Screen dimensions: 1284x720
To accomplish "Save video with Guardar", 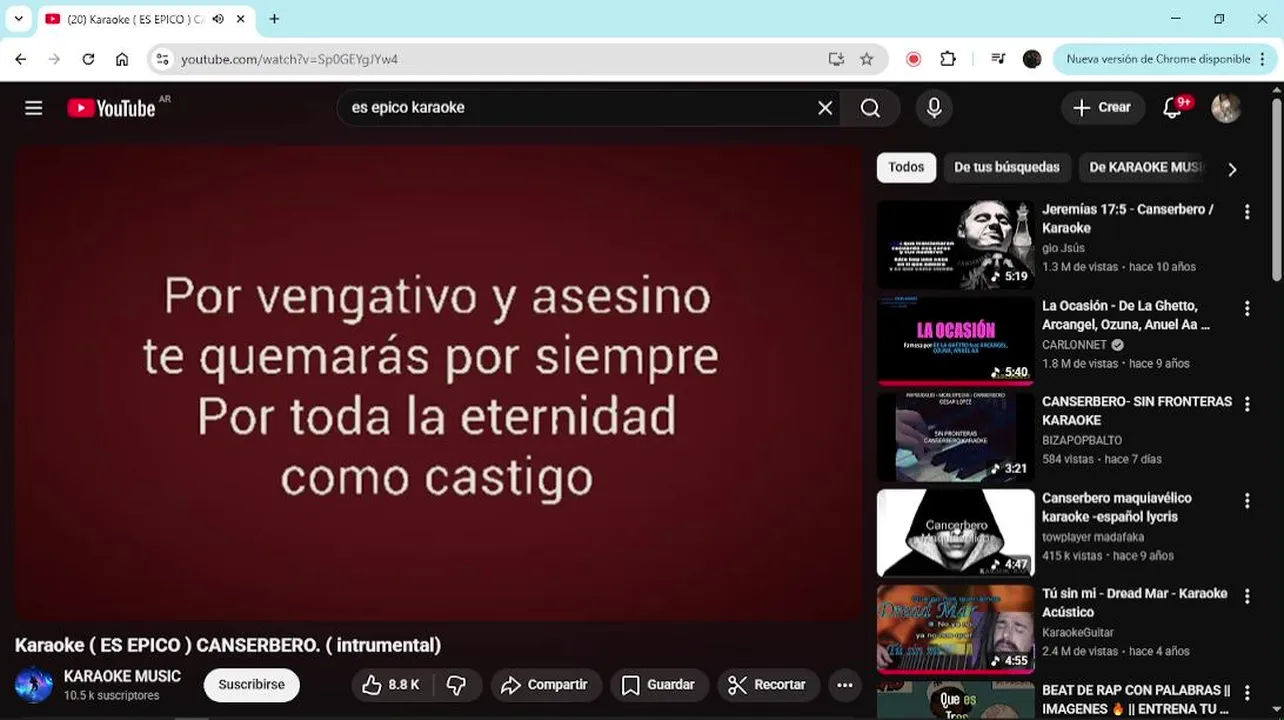I will [659, 685].
